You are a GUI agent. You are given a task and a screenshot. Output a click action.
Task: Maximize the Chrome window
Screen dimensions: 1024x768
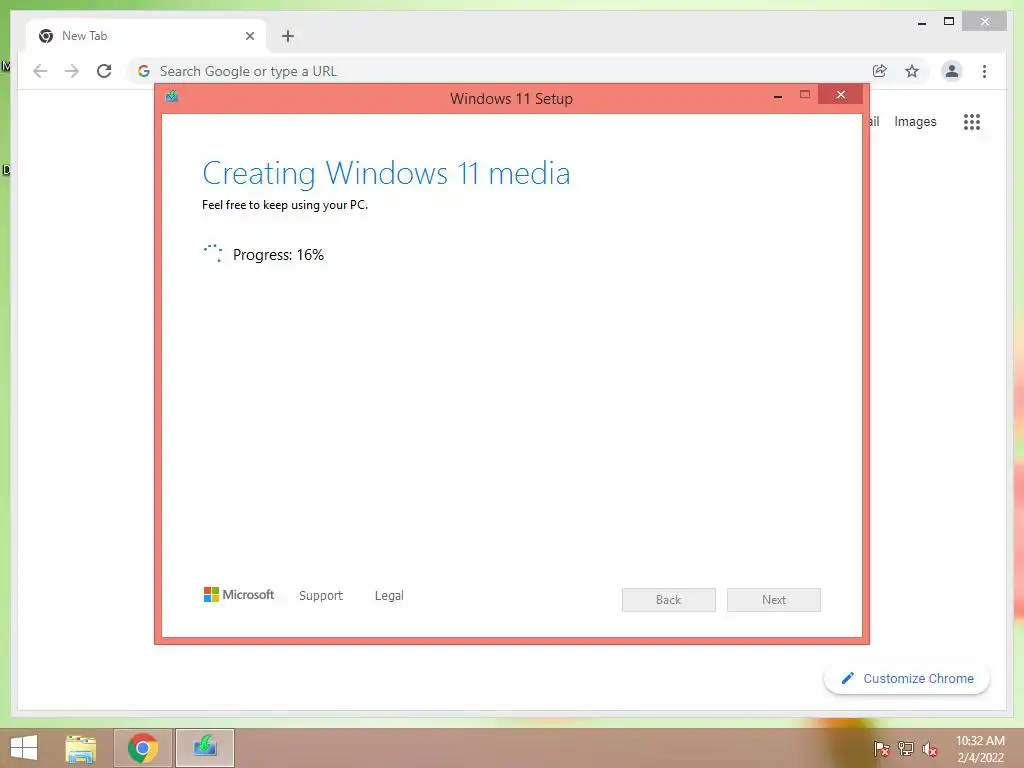click(949, 22)
